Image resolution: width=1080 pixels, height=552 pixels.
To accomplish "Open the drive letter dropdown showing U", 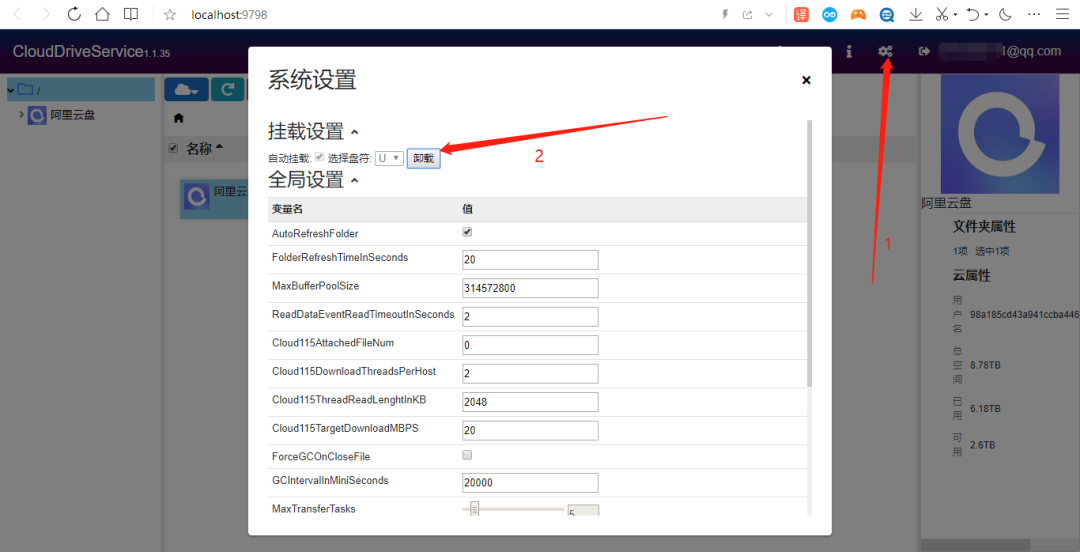I will coord(389,158).
